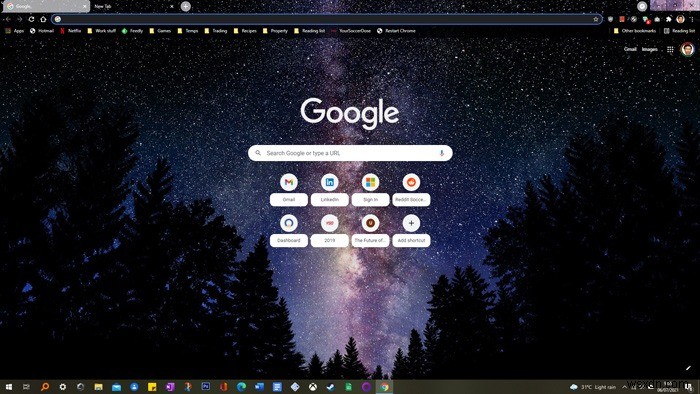Open Reading list panel at far right
This screenshot has height=394, width=700.
pyautogui.click(x=679, y=31)
